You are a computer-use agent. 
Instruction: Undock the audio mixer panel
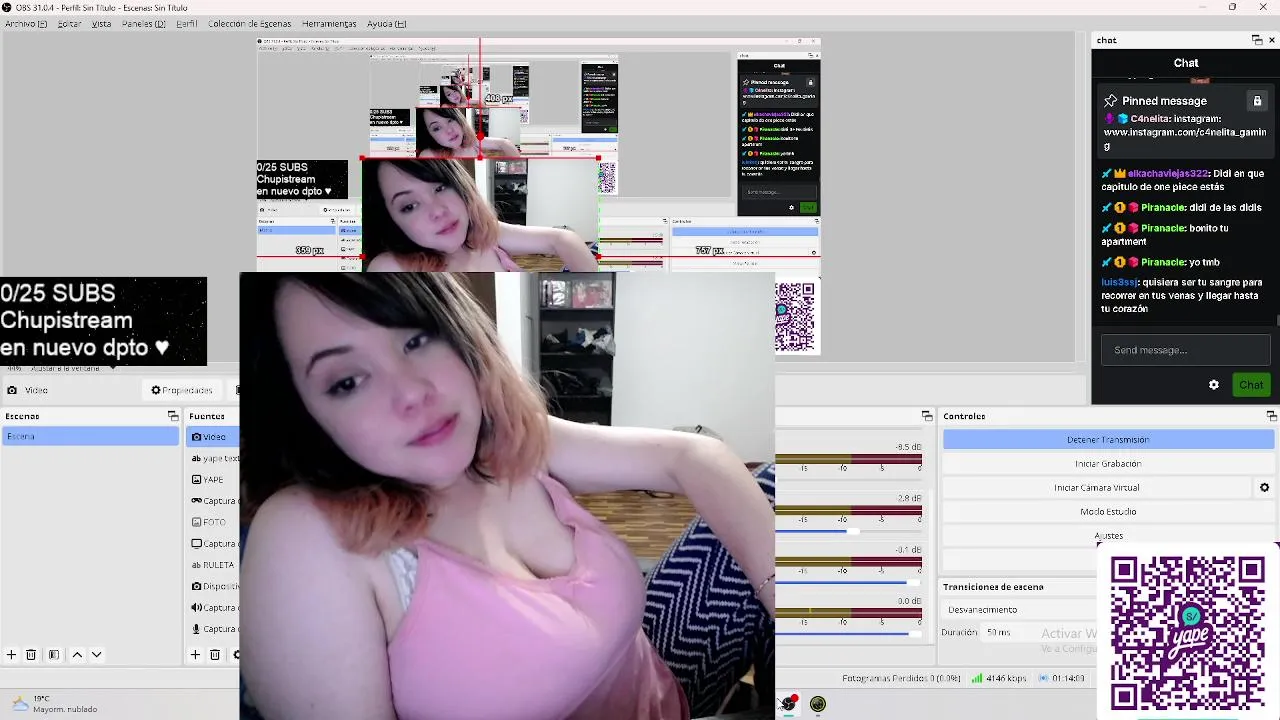point(926,416)
